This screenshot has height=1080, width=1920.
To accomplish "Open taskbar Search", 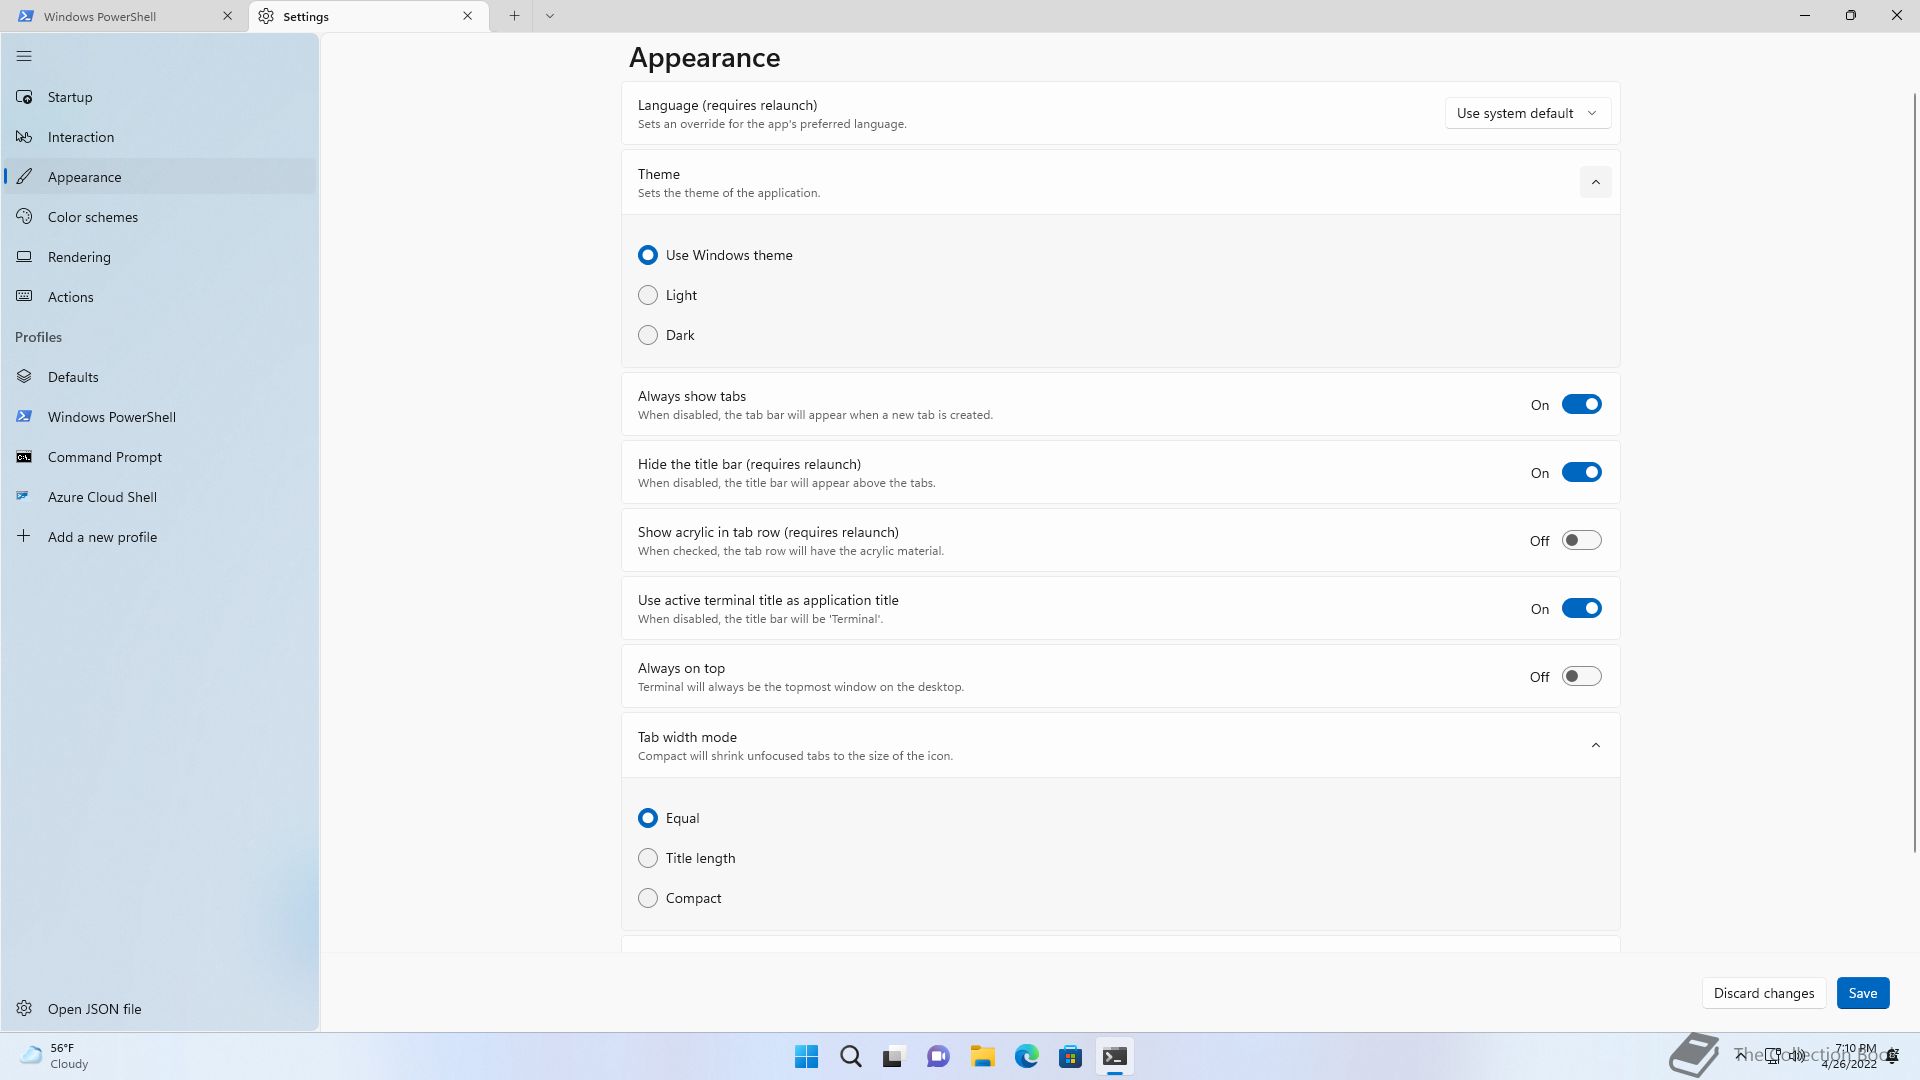I will tap(851, 1057).
